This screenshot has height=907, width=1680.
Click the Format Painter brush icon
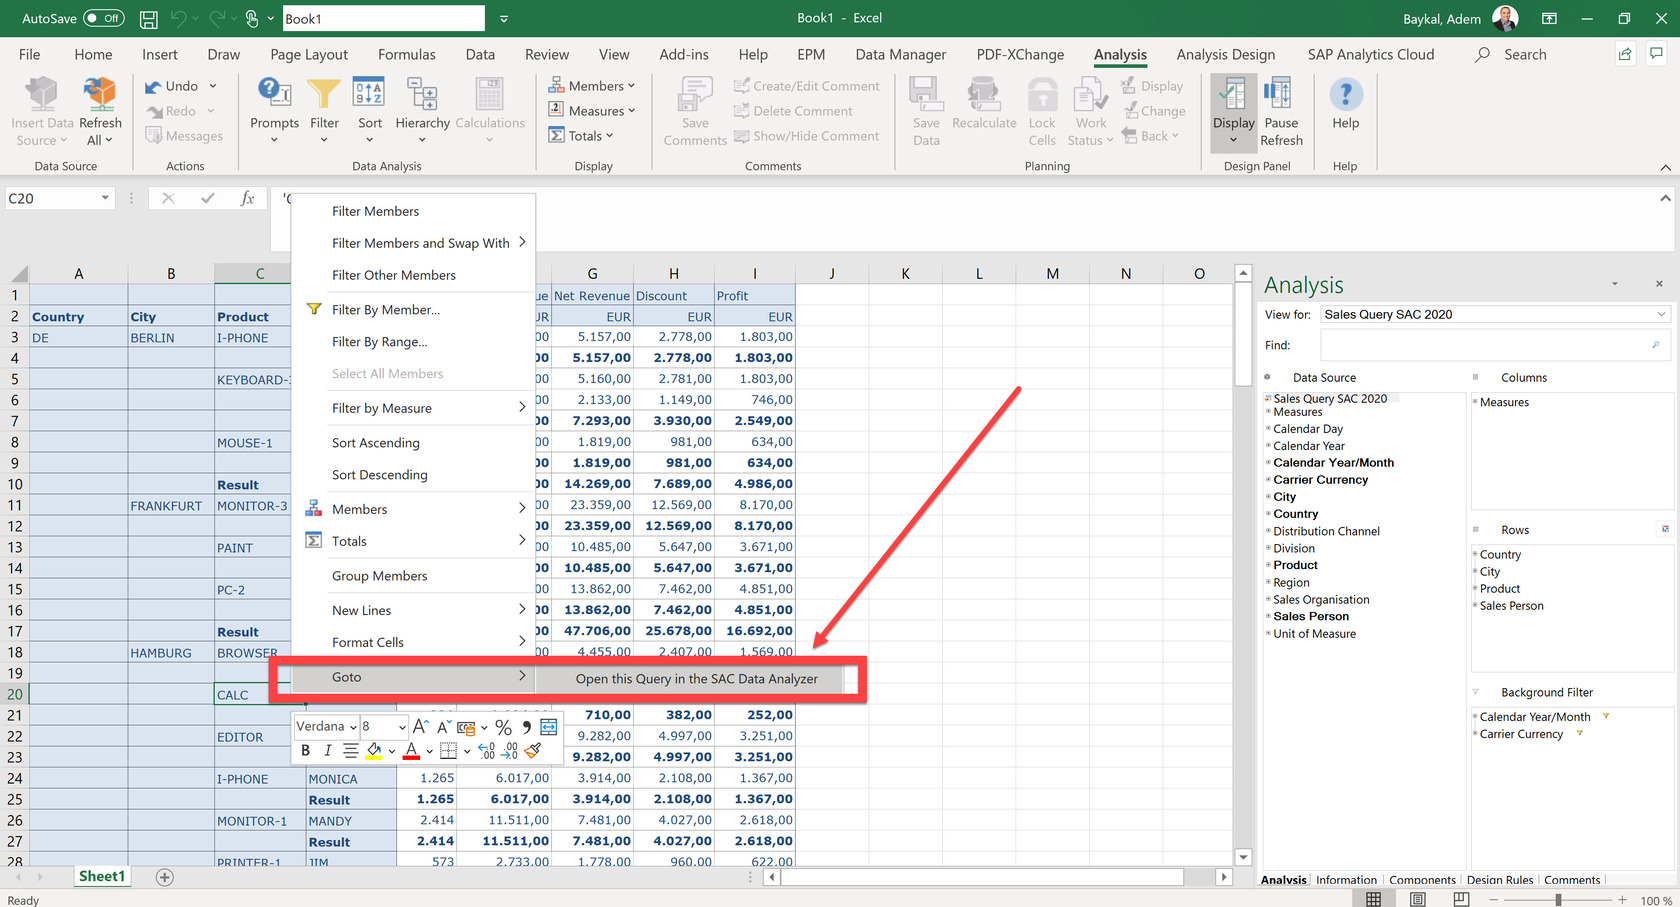[533, 750]
